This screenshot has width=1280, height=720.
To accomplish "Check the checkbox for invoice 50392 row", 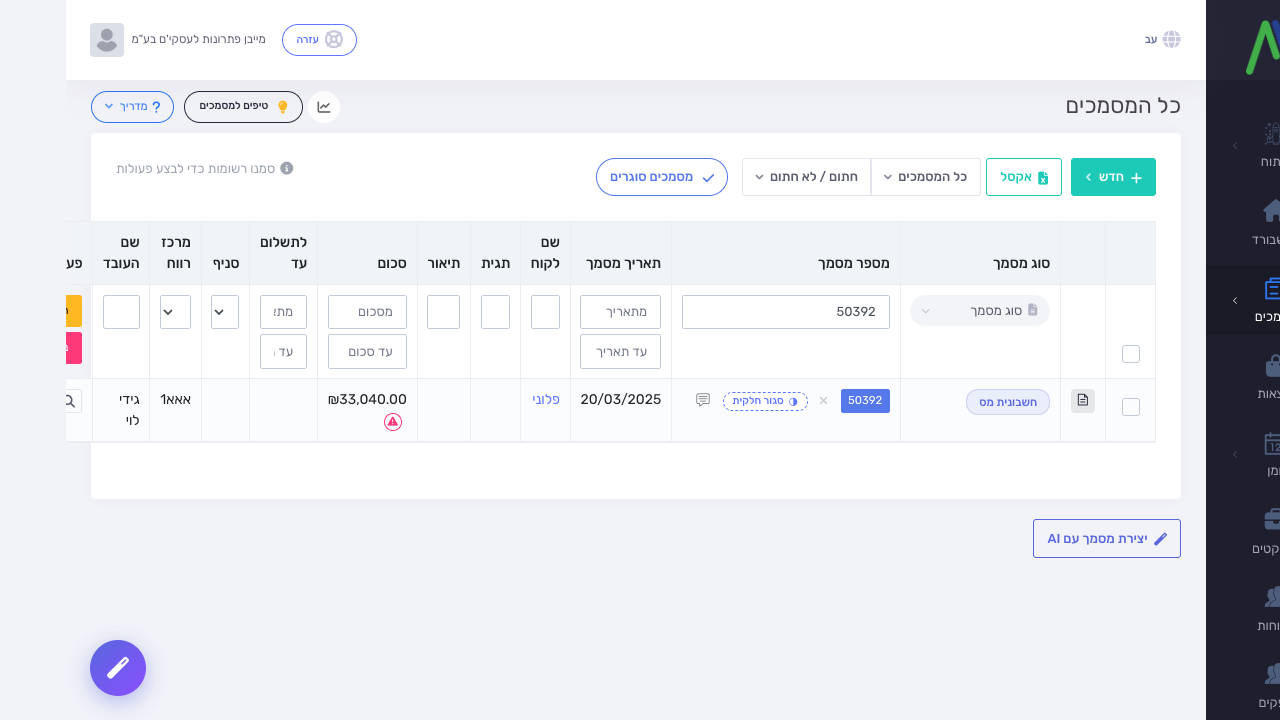I will tap(1131, 407).
